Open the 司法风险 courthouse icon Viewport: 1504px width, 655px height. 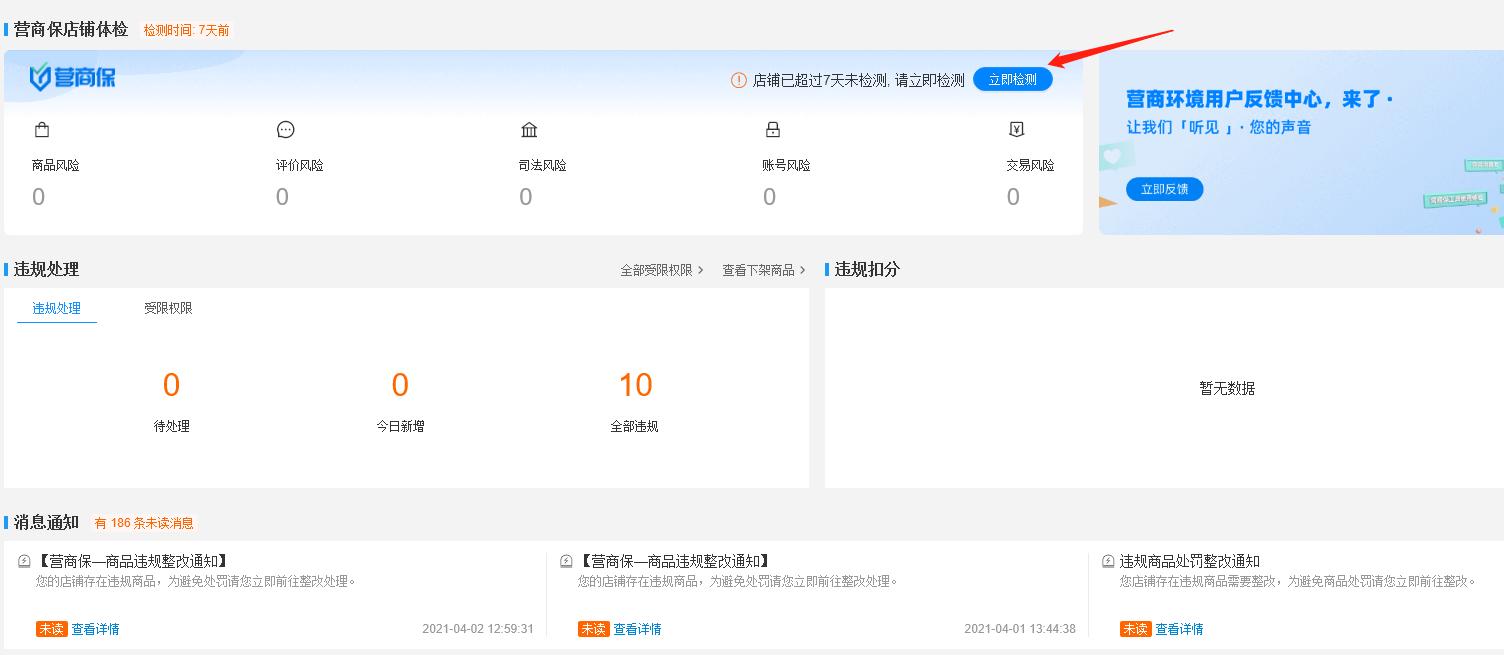coord(528,129)
